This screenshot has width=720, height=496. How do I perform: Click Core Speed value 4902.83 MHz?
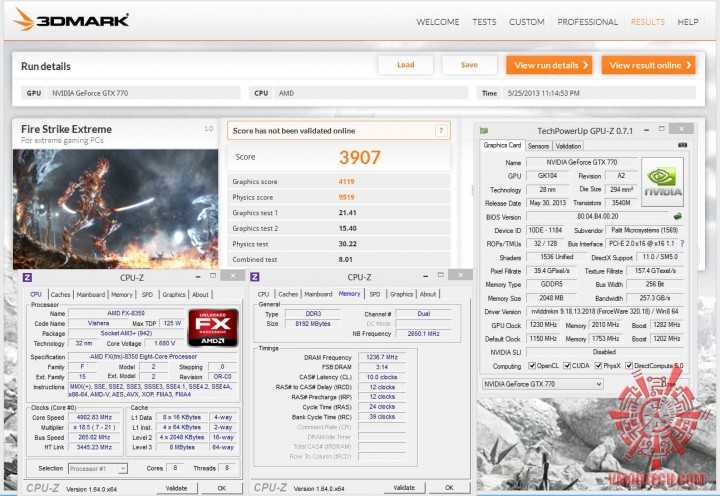point(95,417)
